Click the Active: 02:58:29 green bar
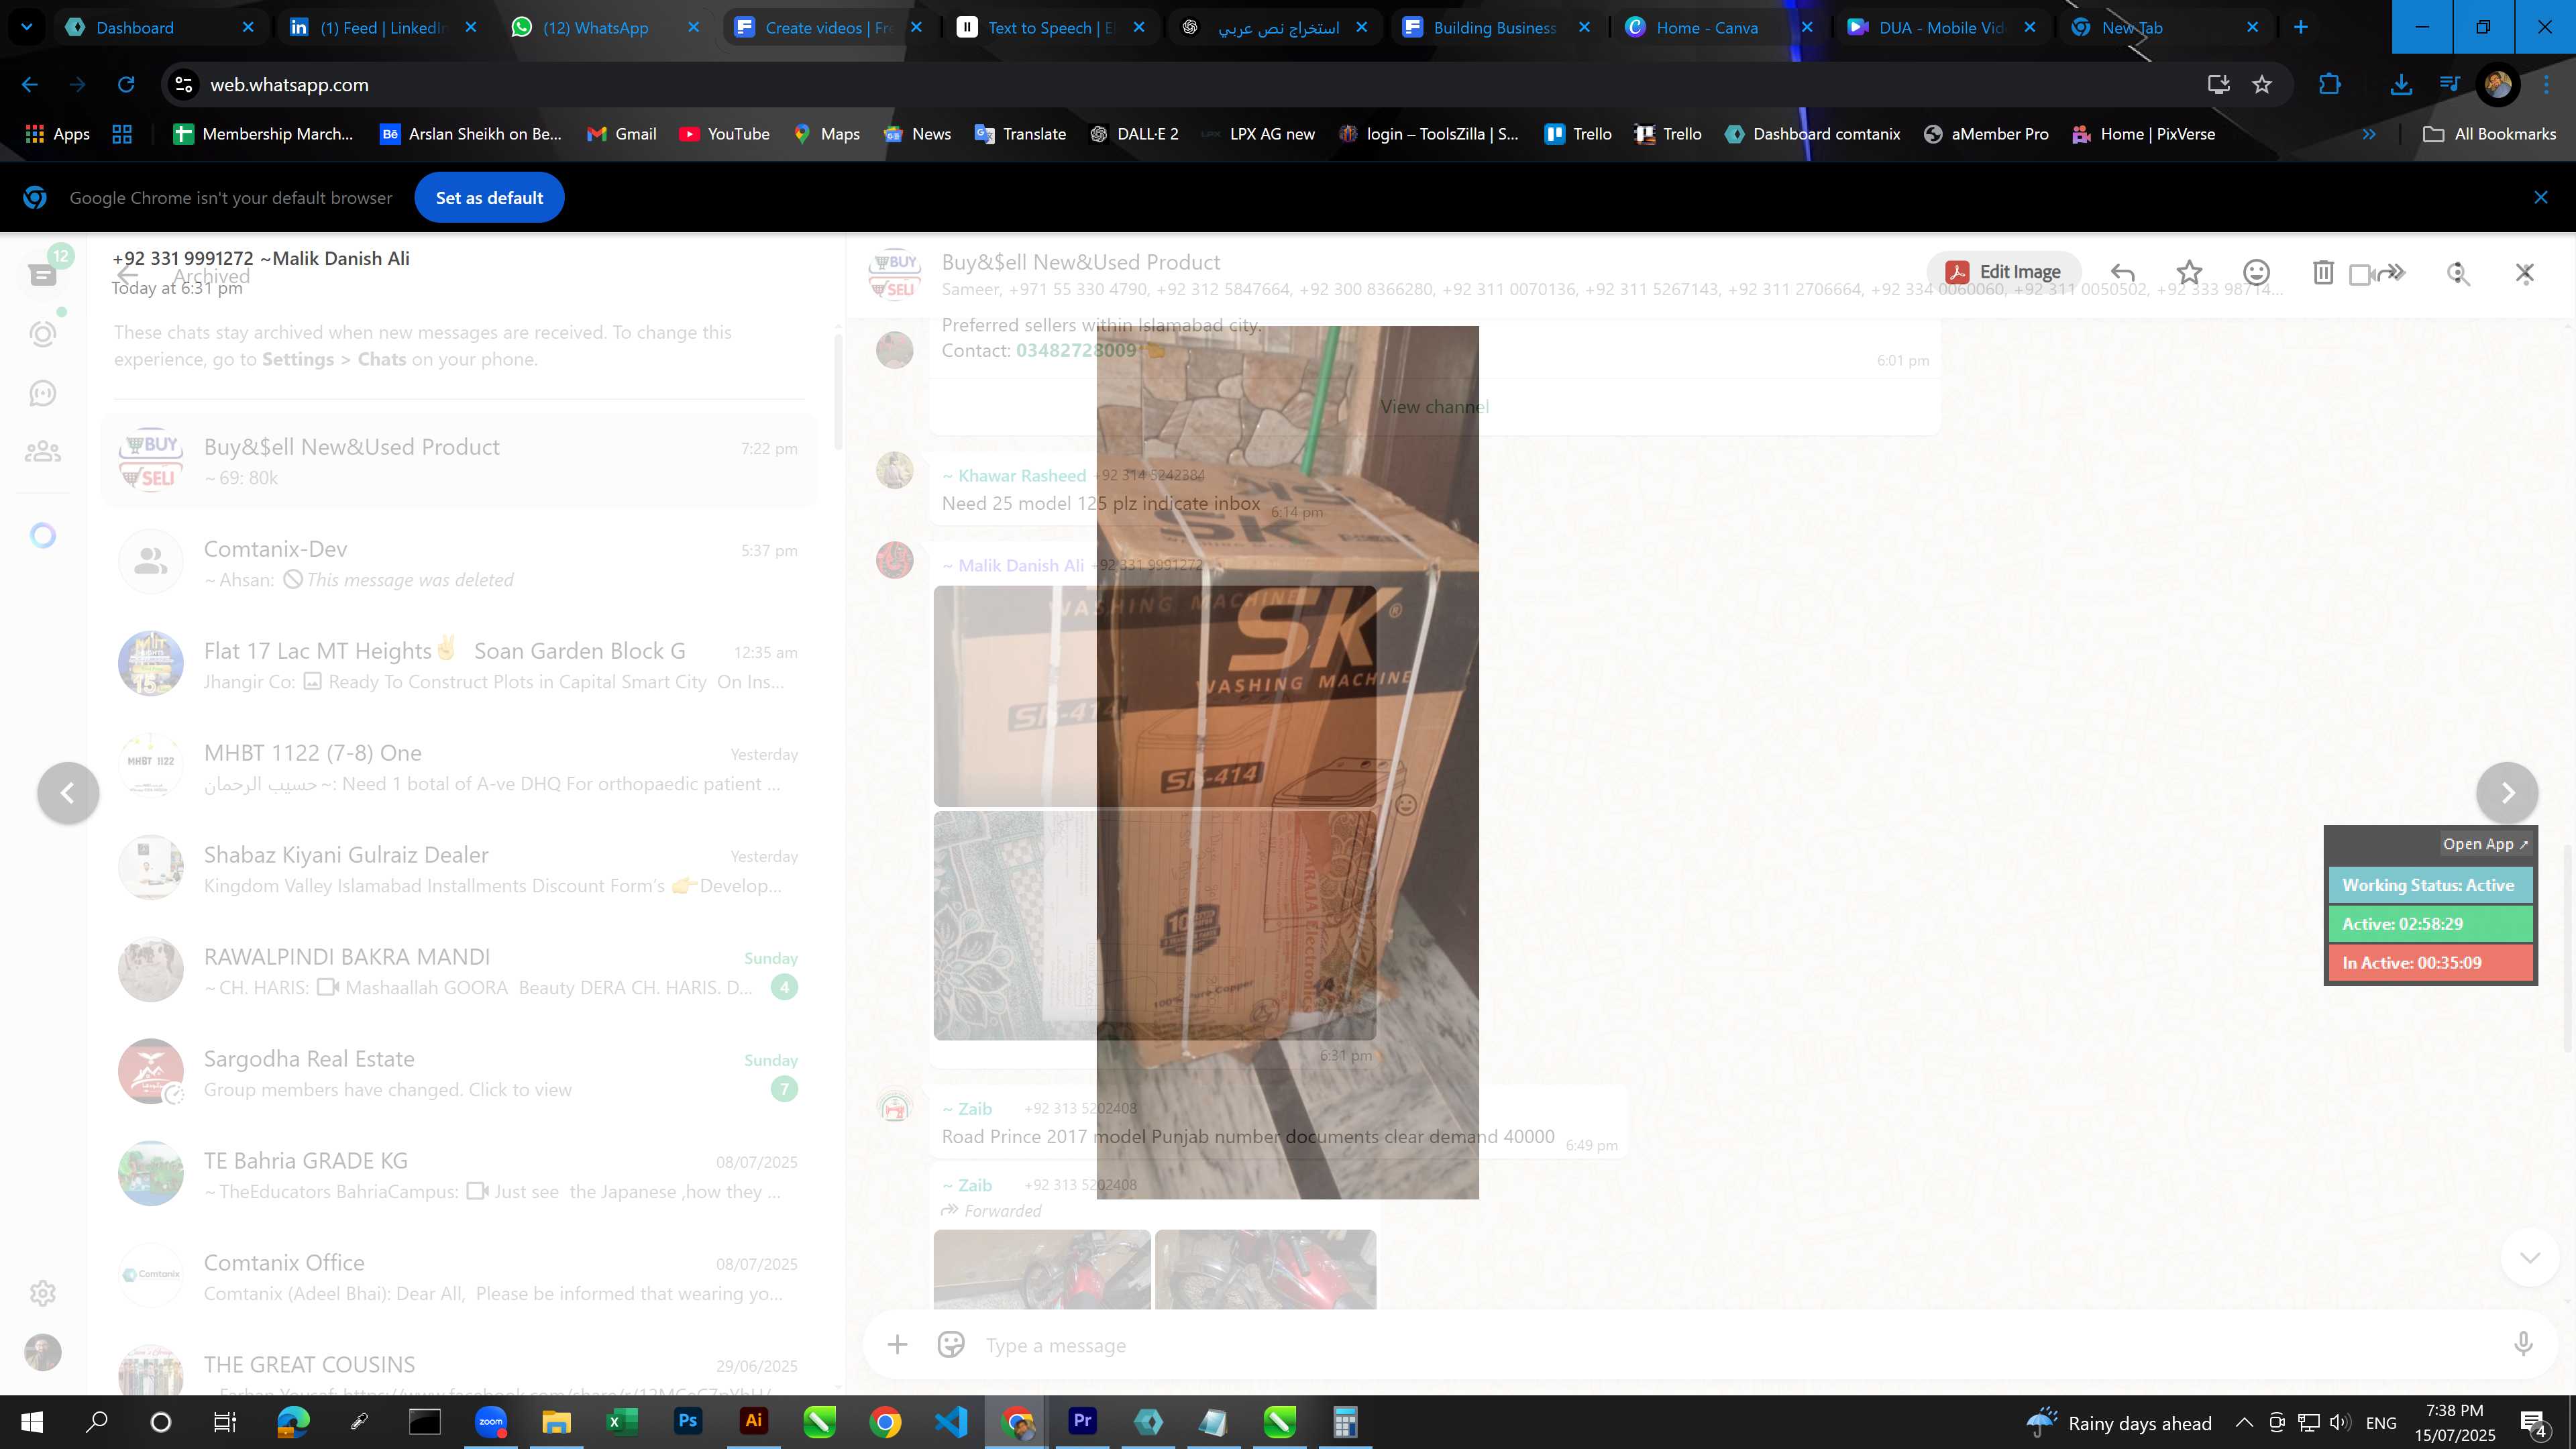 tap(2430, 924)
